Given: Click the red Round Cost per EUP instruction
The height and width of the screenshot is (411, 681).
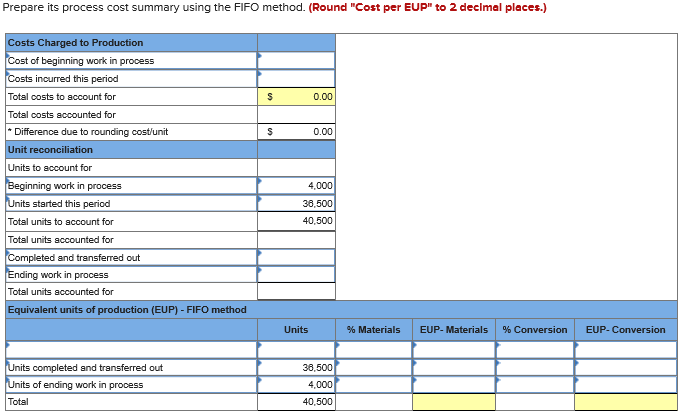Looking at the screenshot, I should pyautogui.click(x=427, y=7).
